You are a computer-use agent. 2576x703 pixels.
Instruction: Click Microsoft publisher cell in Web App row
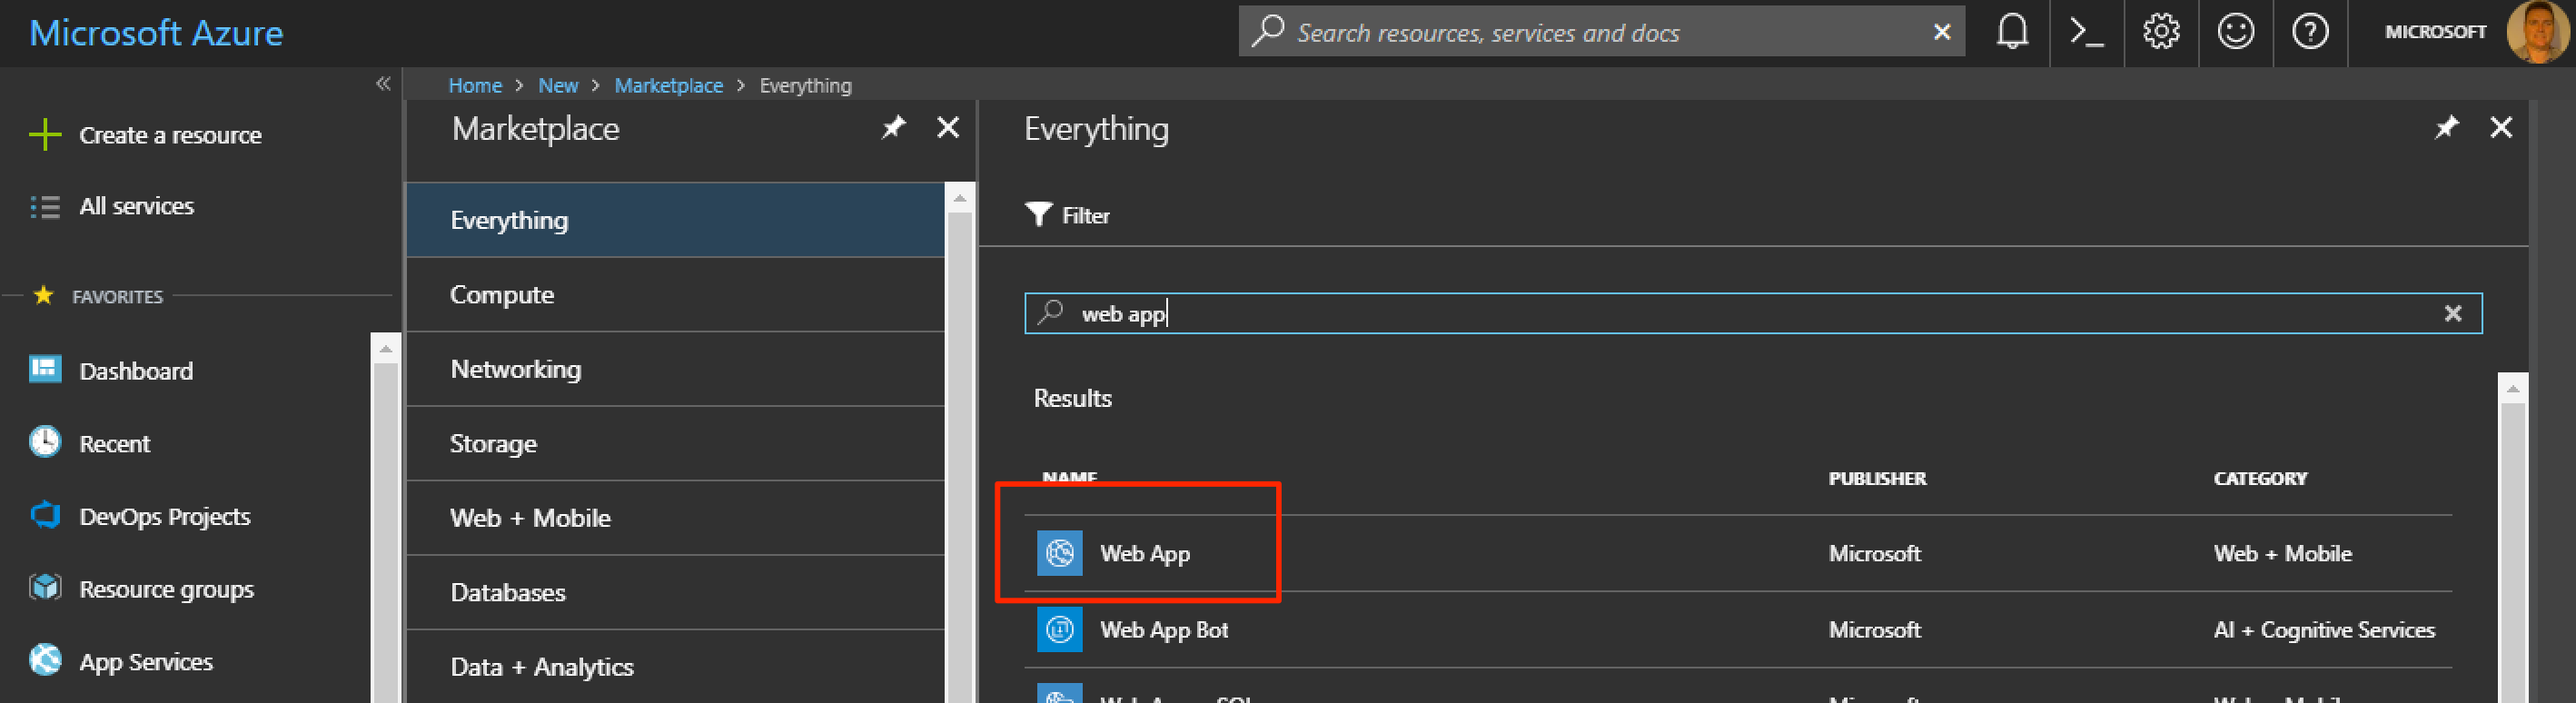(1875, 554)
